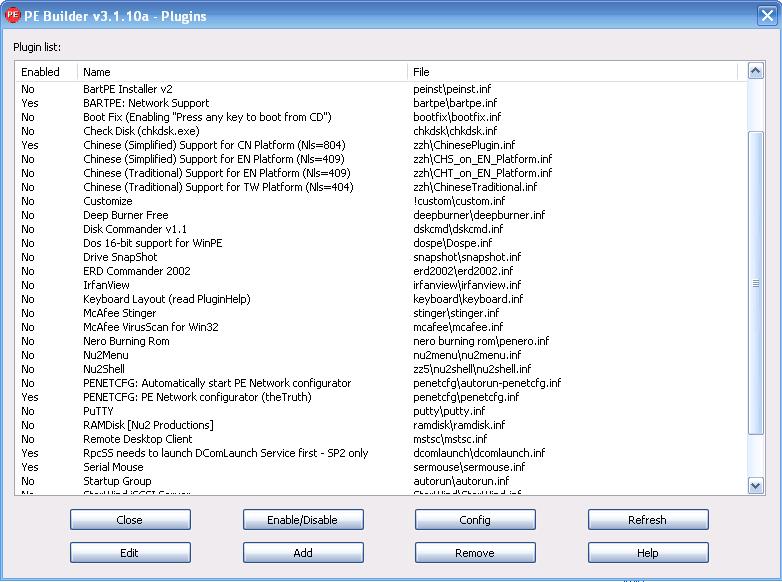The image size is (782, 582).
Task: Sort by the Name column header
Action: pyautogui.click(x=242, y=72)
